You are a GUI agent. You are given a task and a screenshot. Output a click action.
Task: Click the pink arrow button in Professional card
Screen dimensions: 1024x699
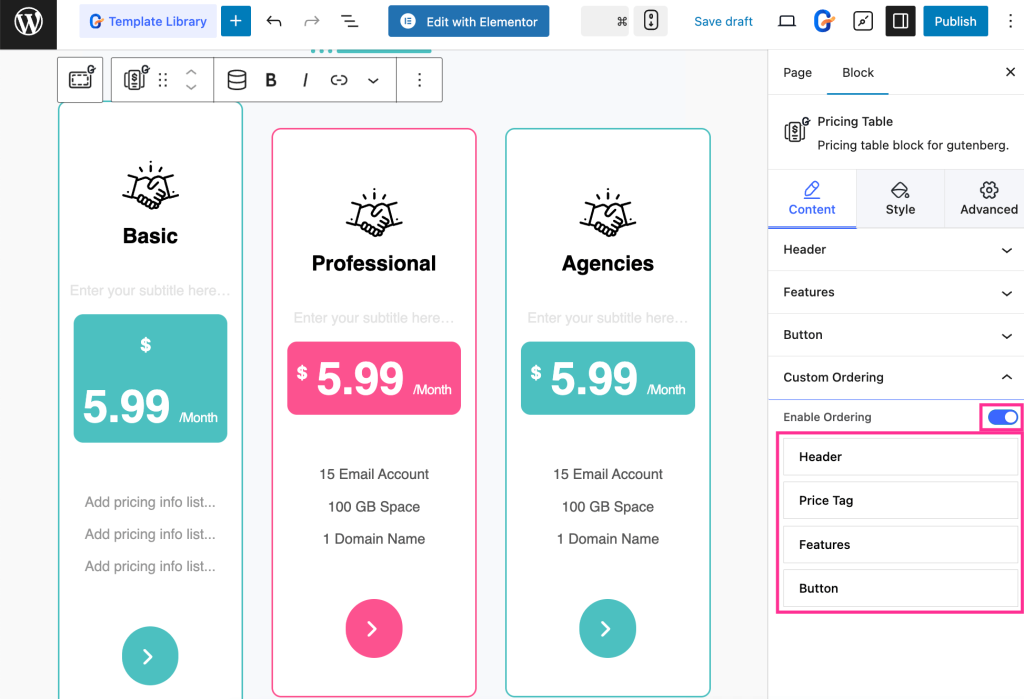pos(374,628)
